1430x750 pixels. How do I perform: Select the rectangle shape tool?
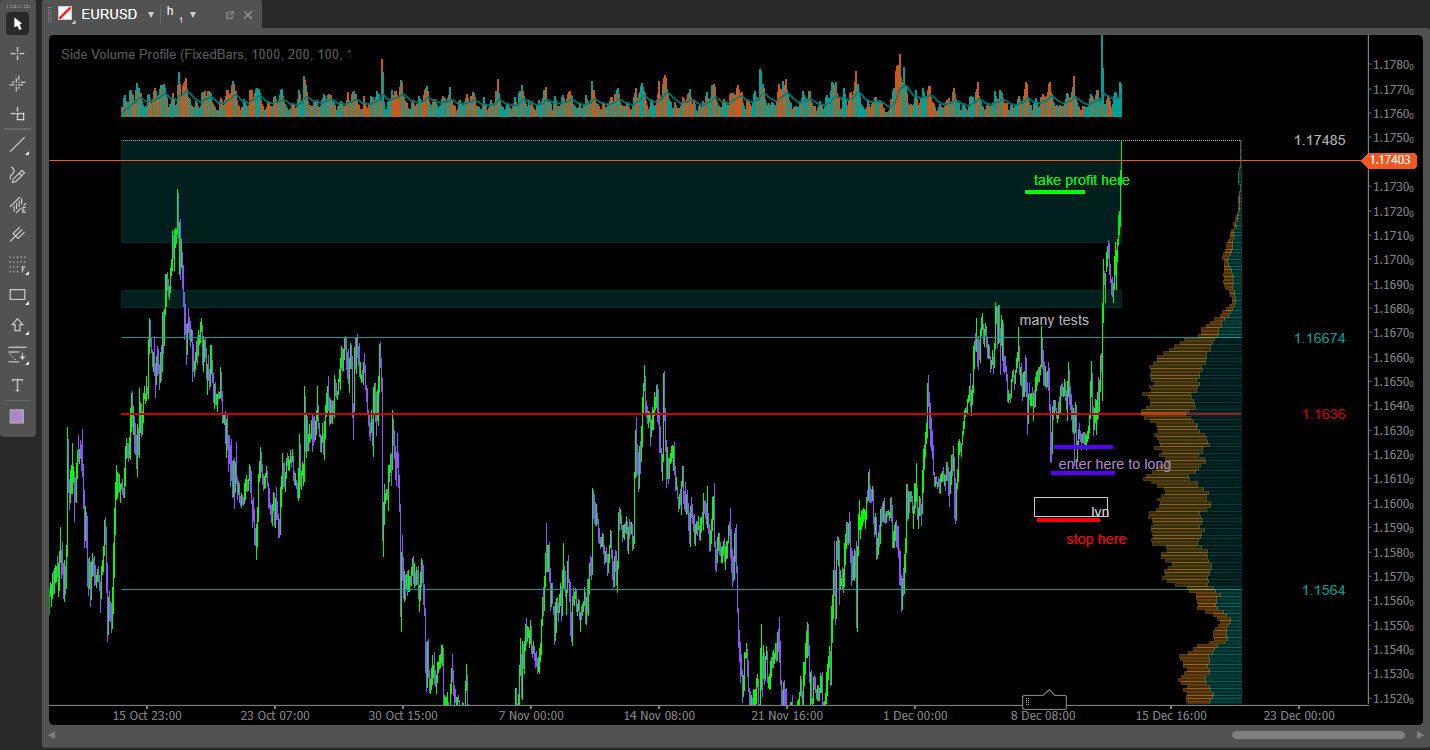pos(17,295)
